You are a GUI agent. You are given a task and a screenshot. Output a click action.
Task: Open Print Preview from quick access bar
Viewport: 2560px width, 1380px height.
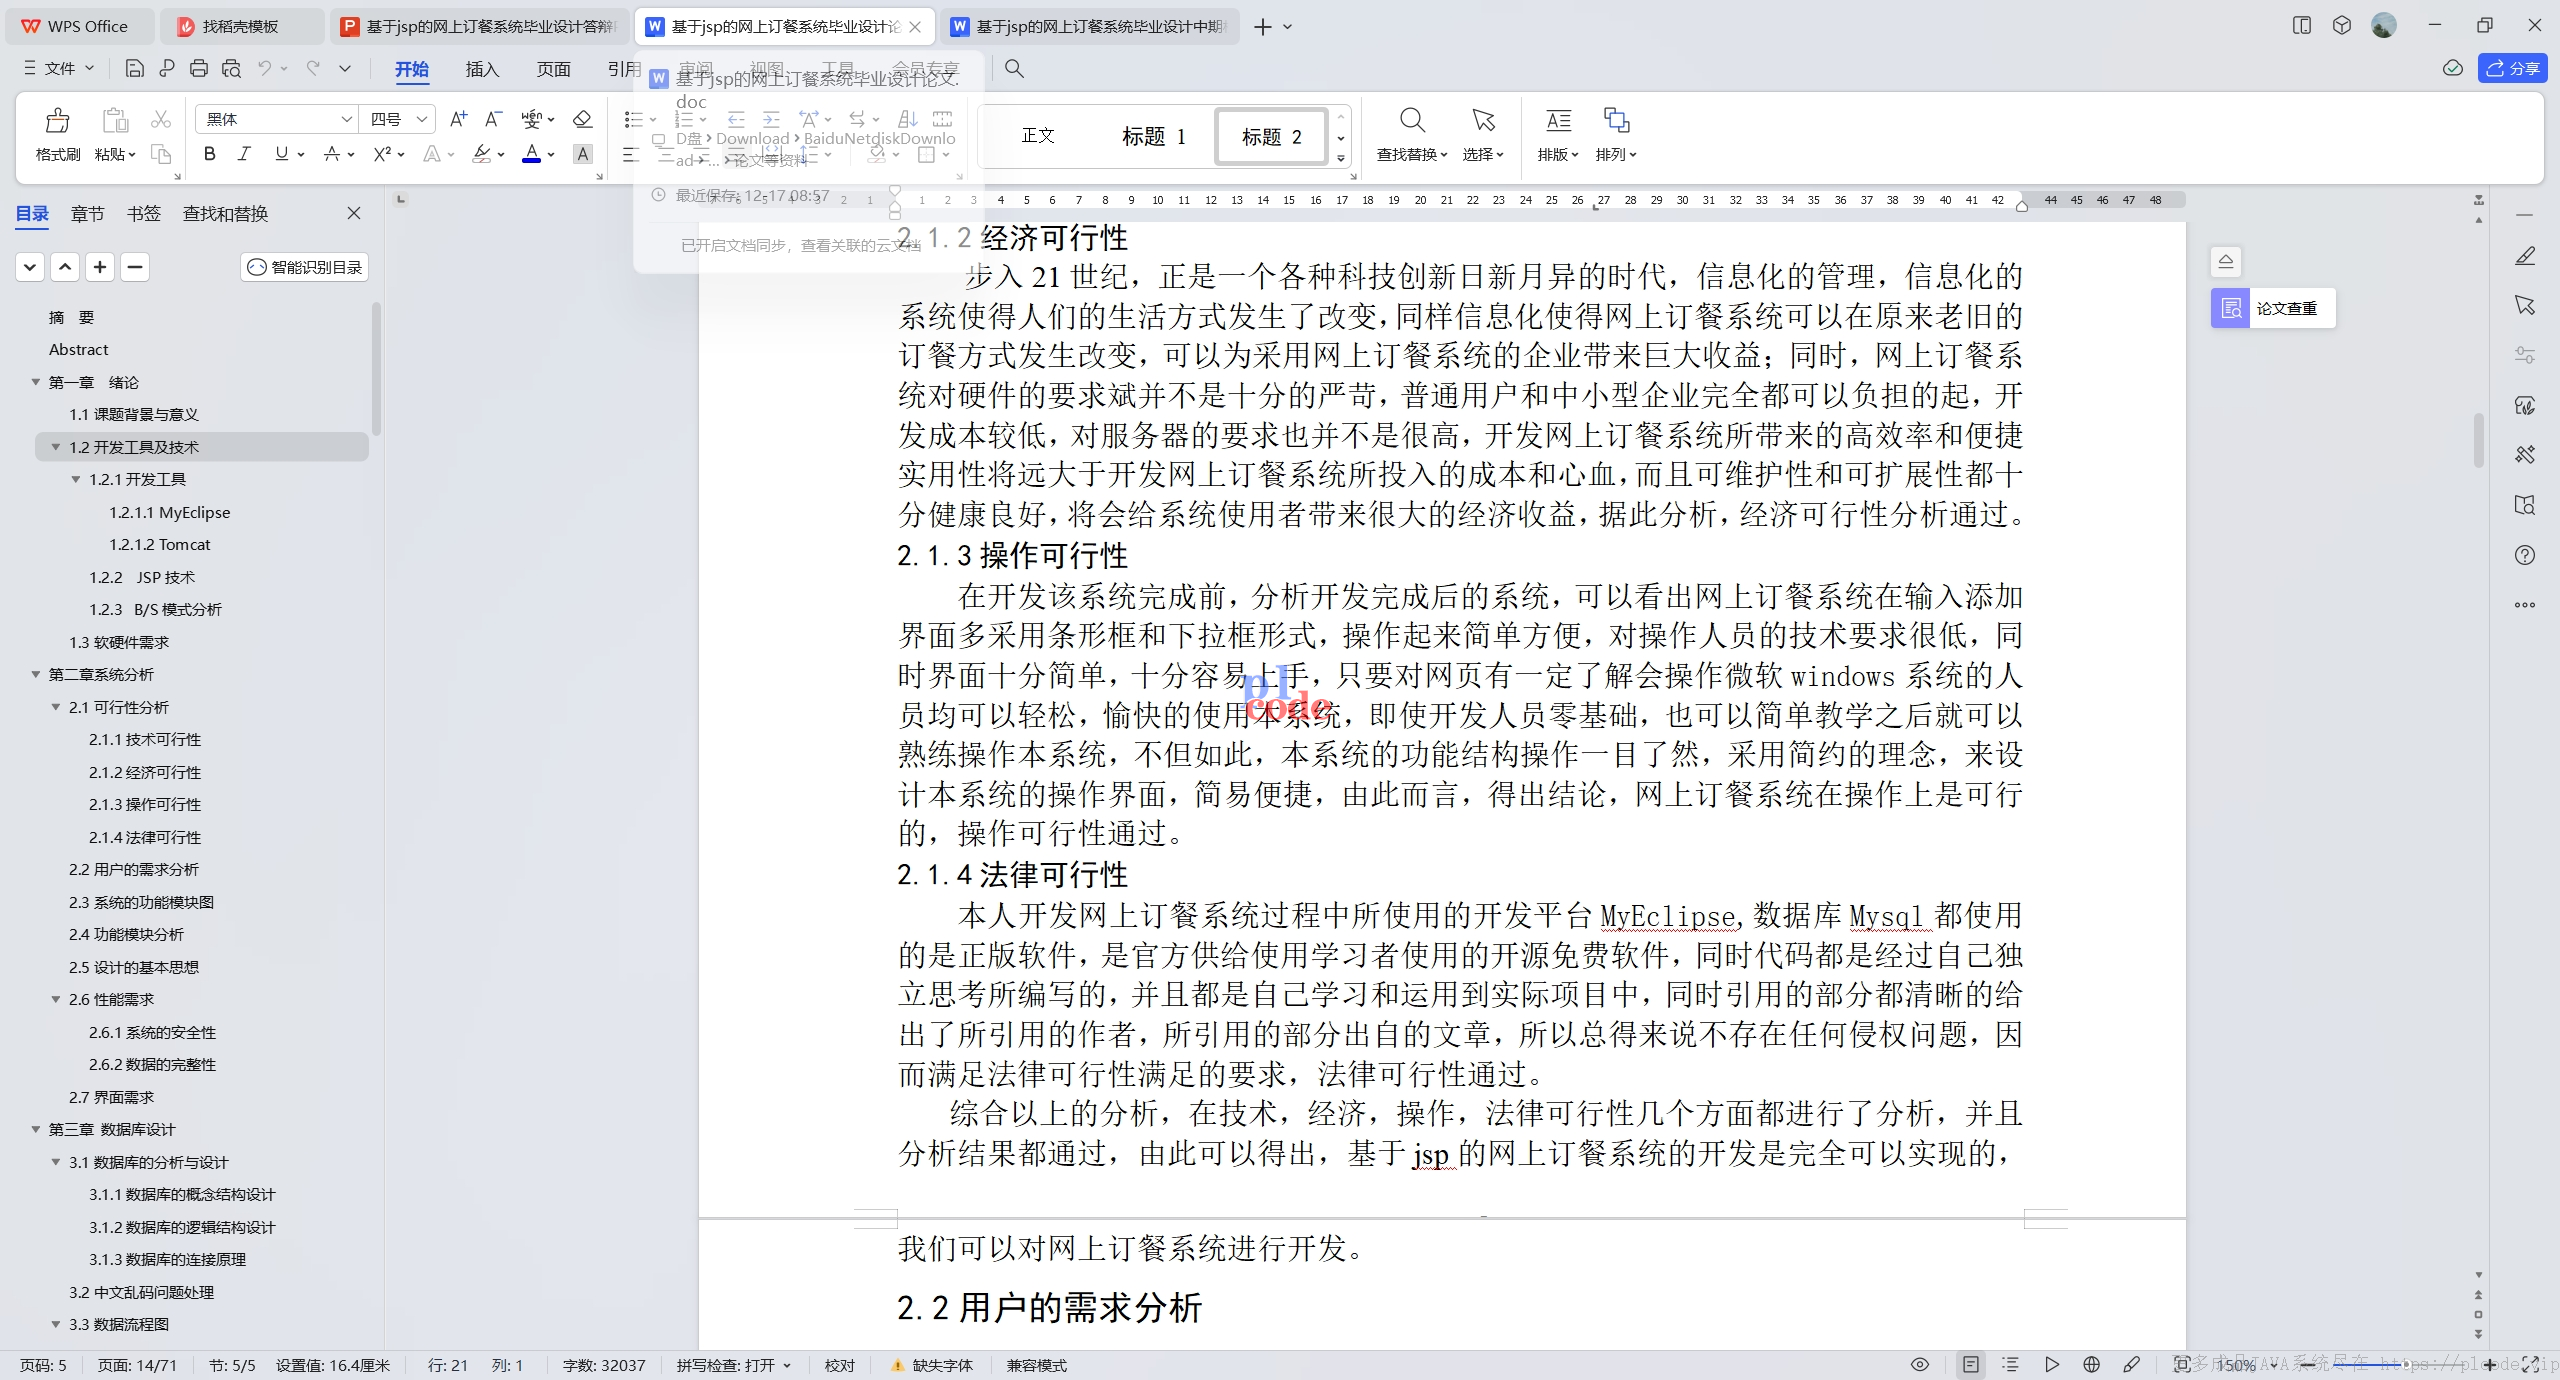pyautogui.click(x=231, y=68)
